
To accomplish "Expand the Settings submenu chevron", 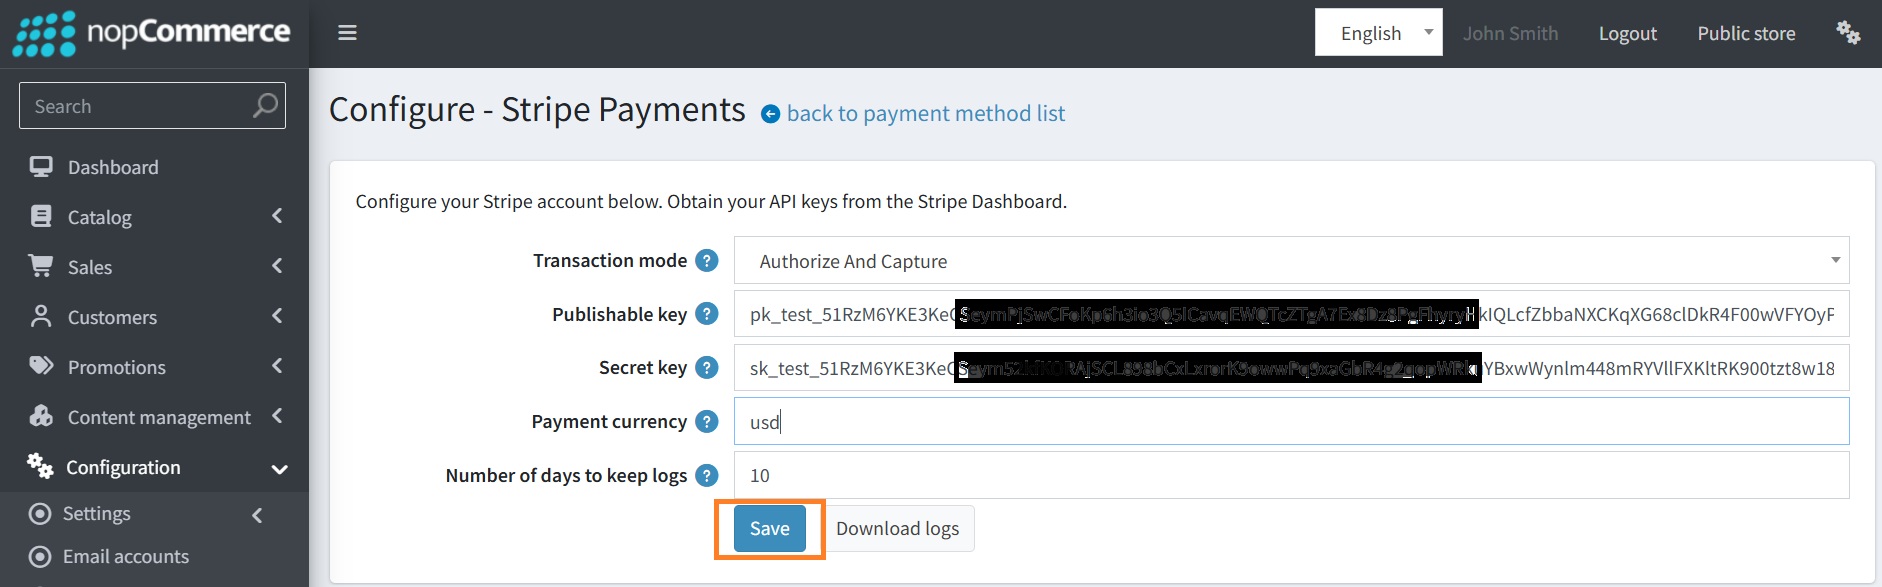I will click(257, 515).
